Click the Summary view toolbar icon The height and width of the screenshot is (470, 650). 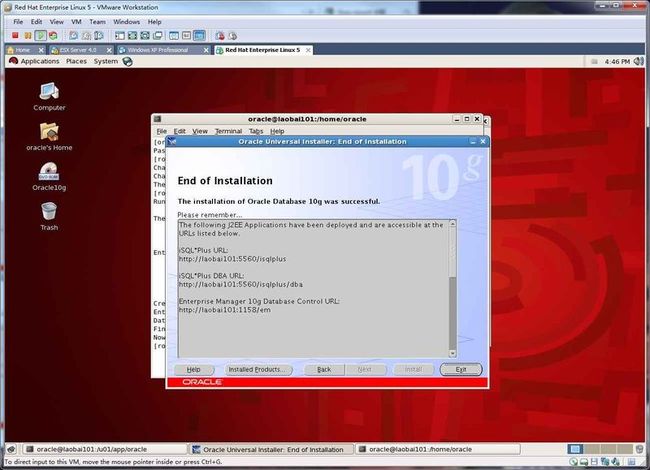(174, 36)
